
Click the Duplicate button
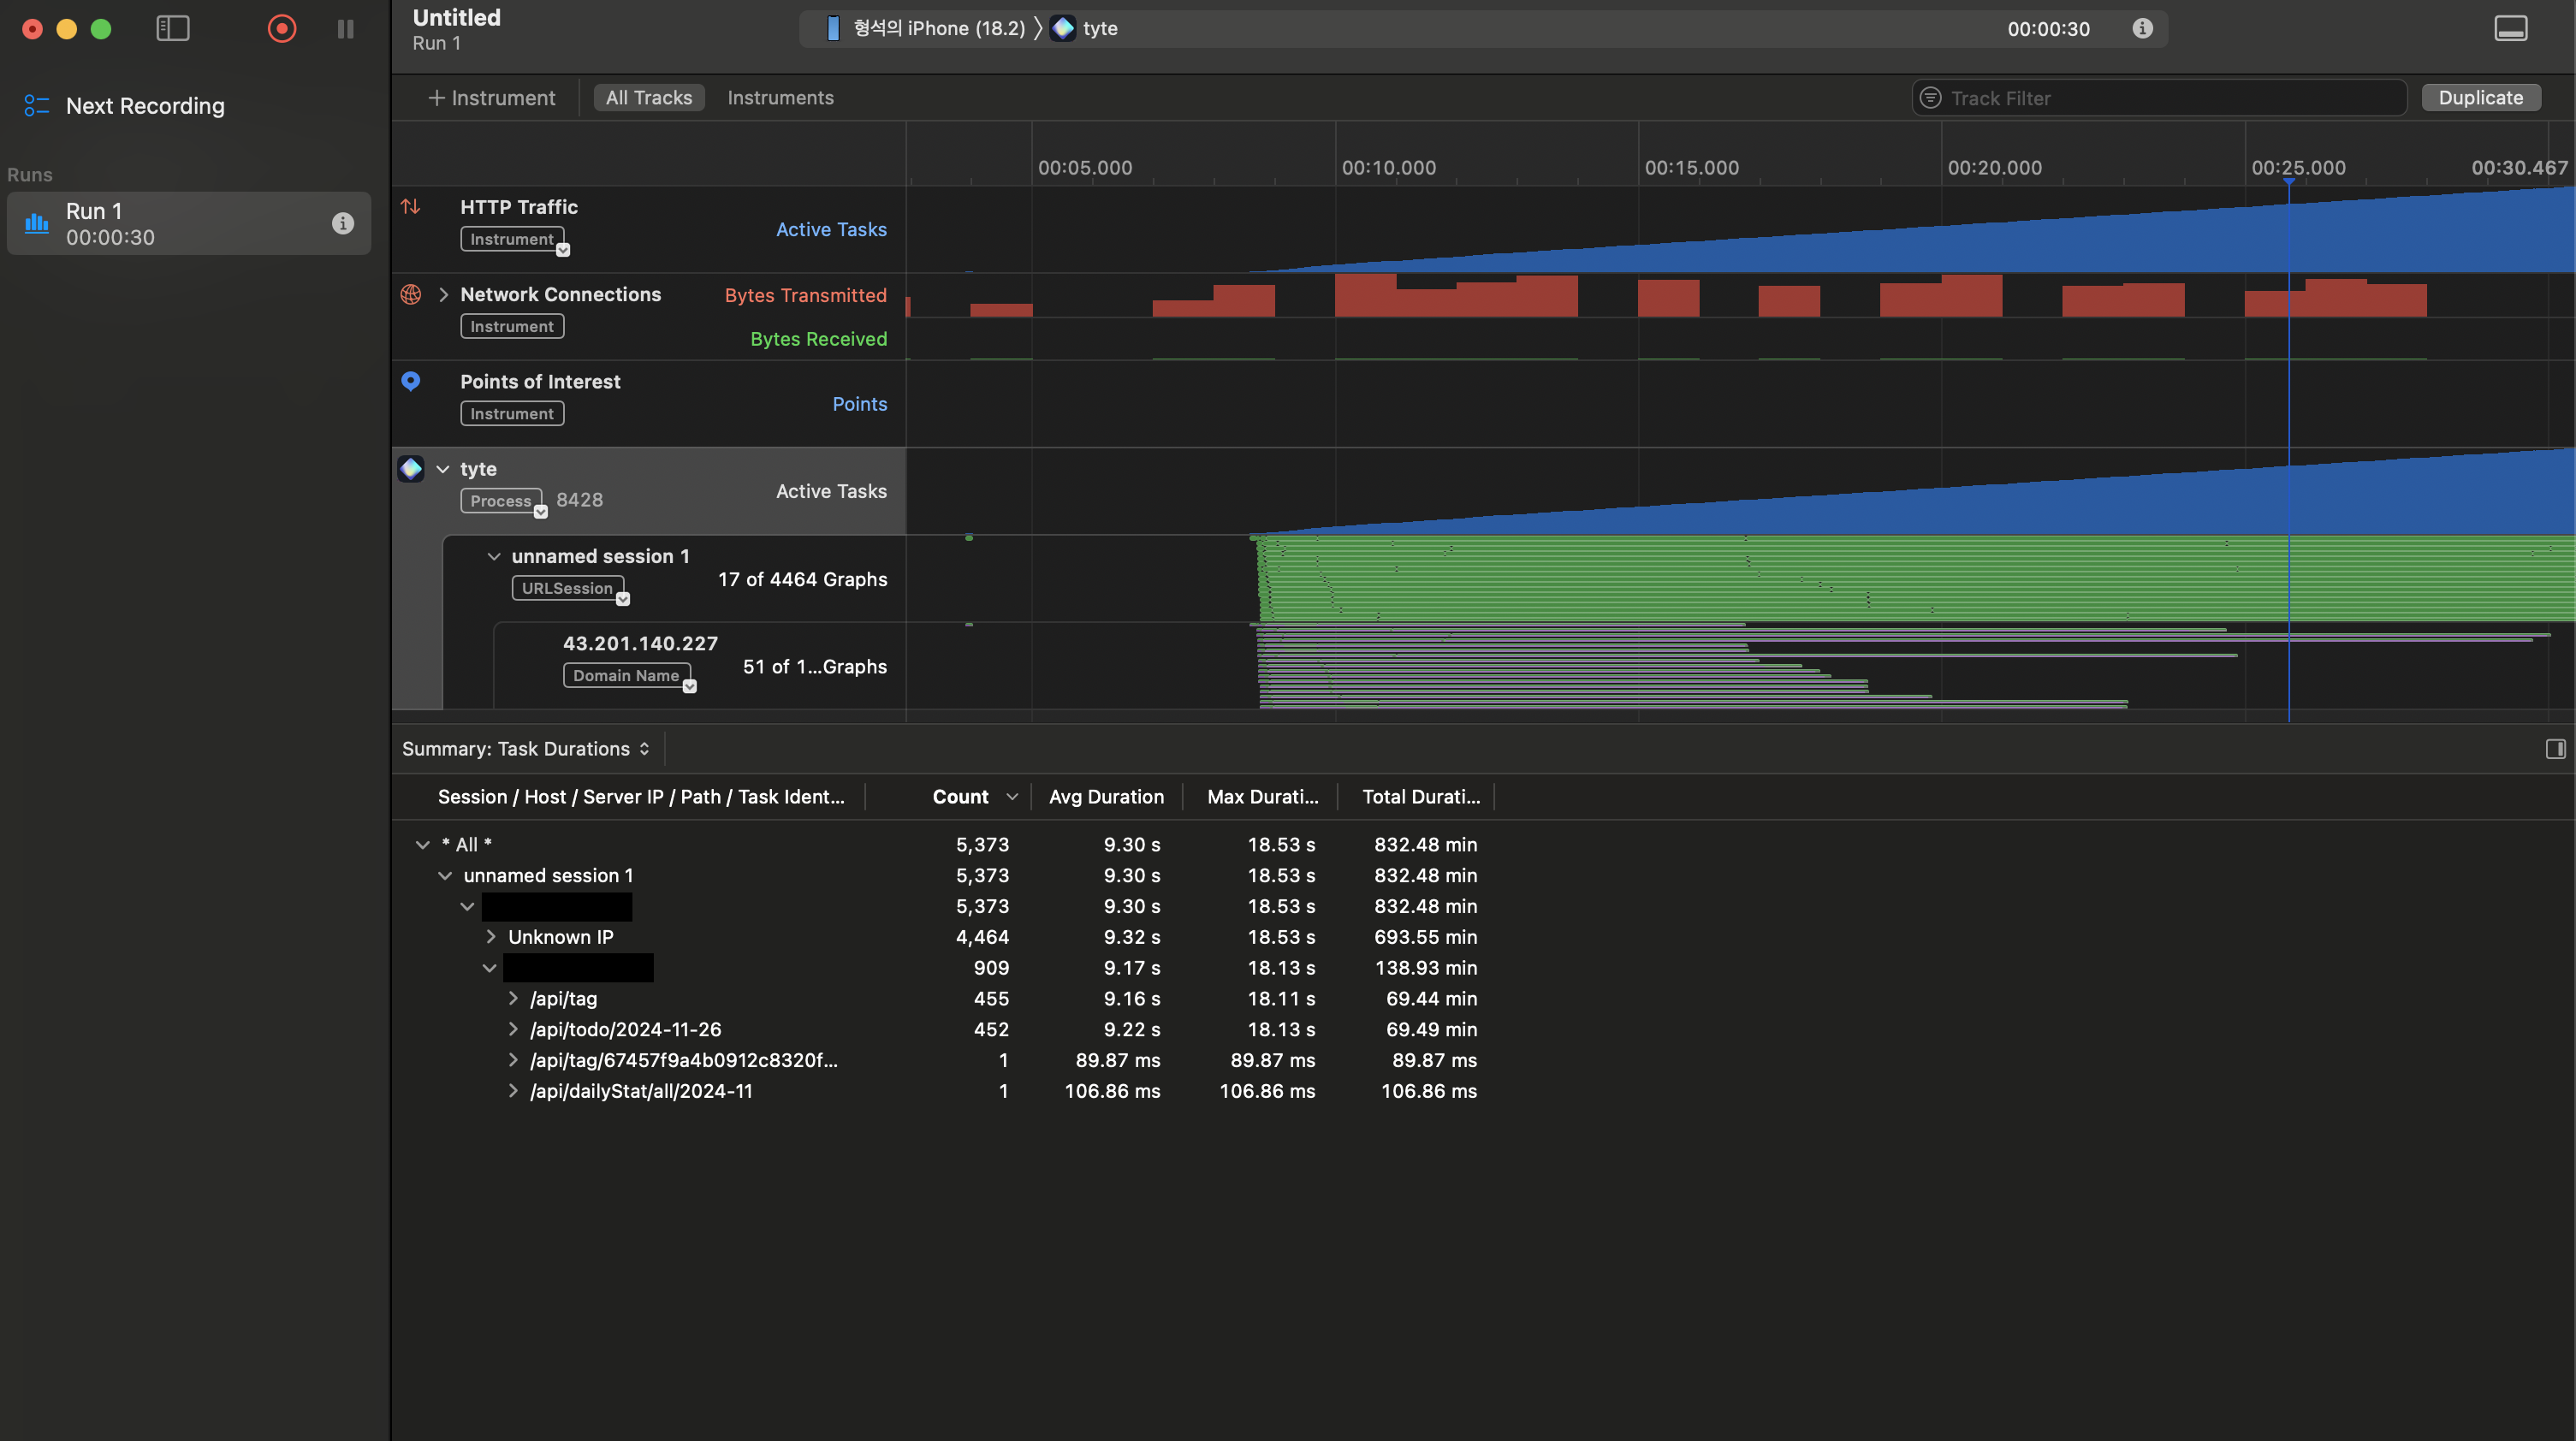(2480, 98)
